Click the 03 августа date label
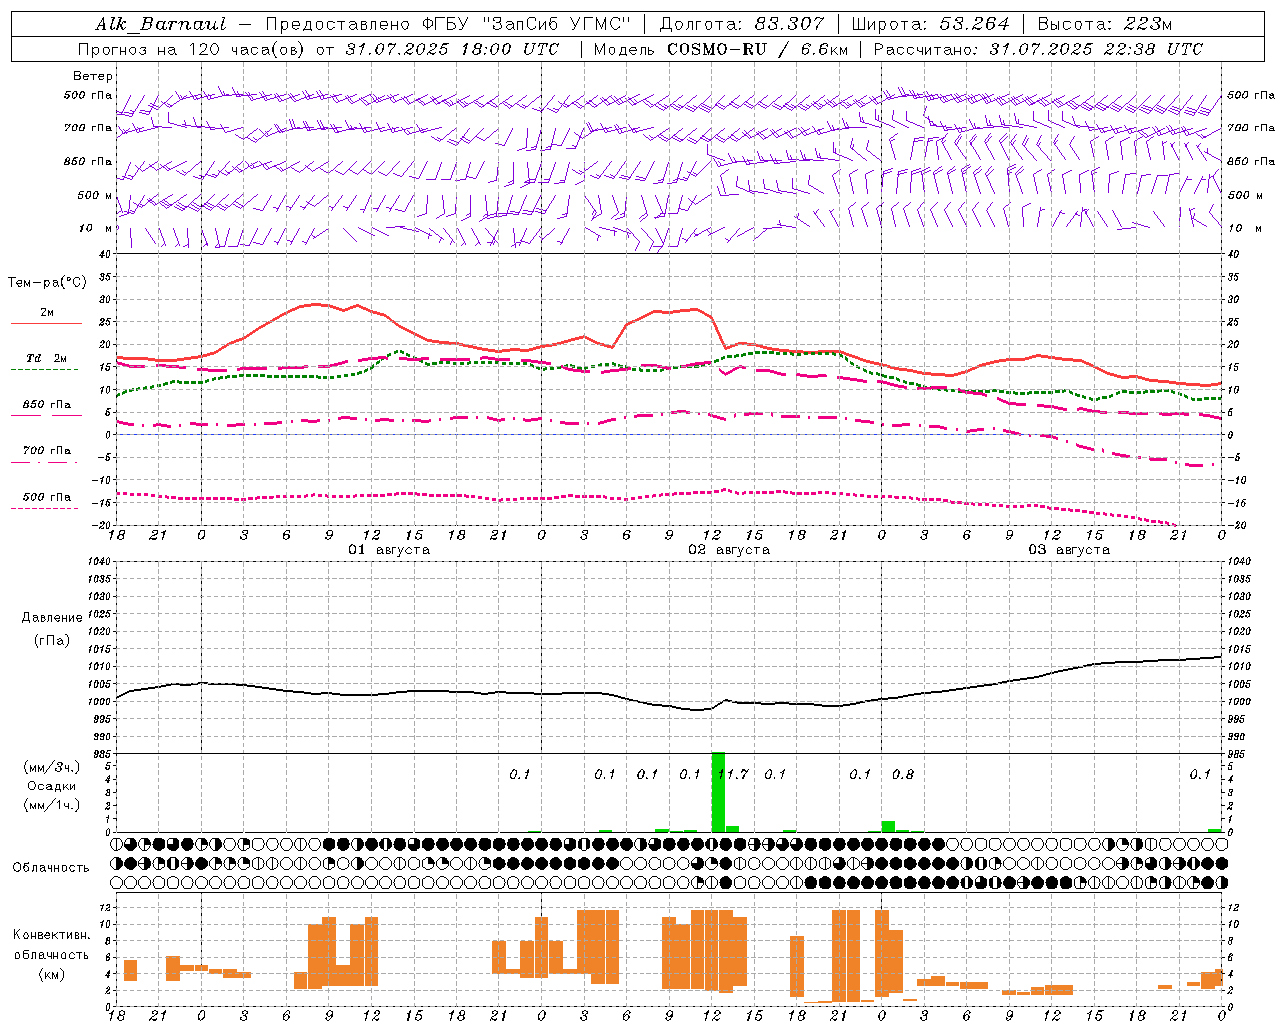 click(x=1069, y=550)
